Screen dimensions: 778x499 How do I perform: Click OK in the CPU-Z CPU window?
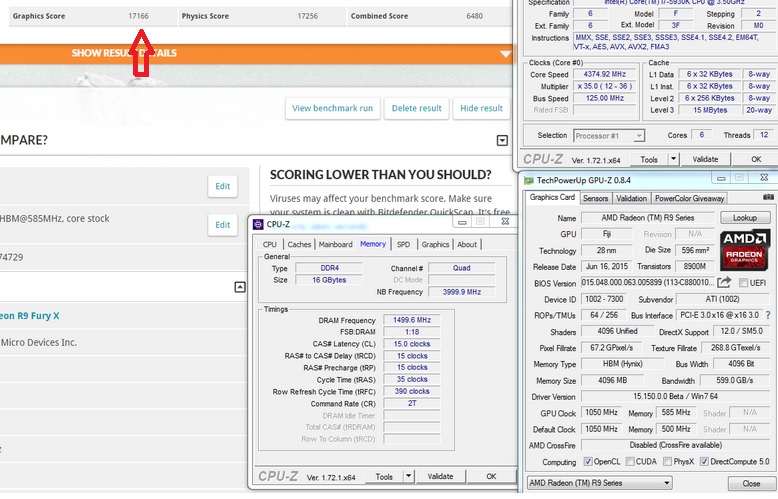tap(756, 159)
